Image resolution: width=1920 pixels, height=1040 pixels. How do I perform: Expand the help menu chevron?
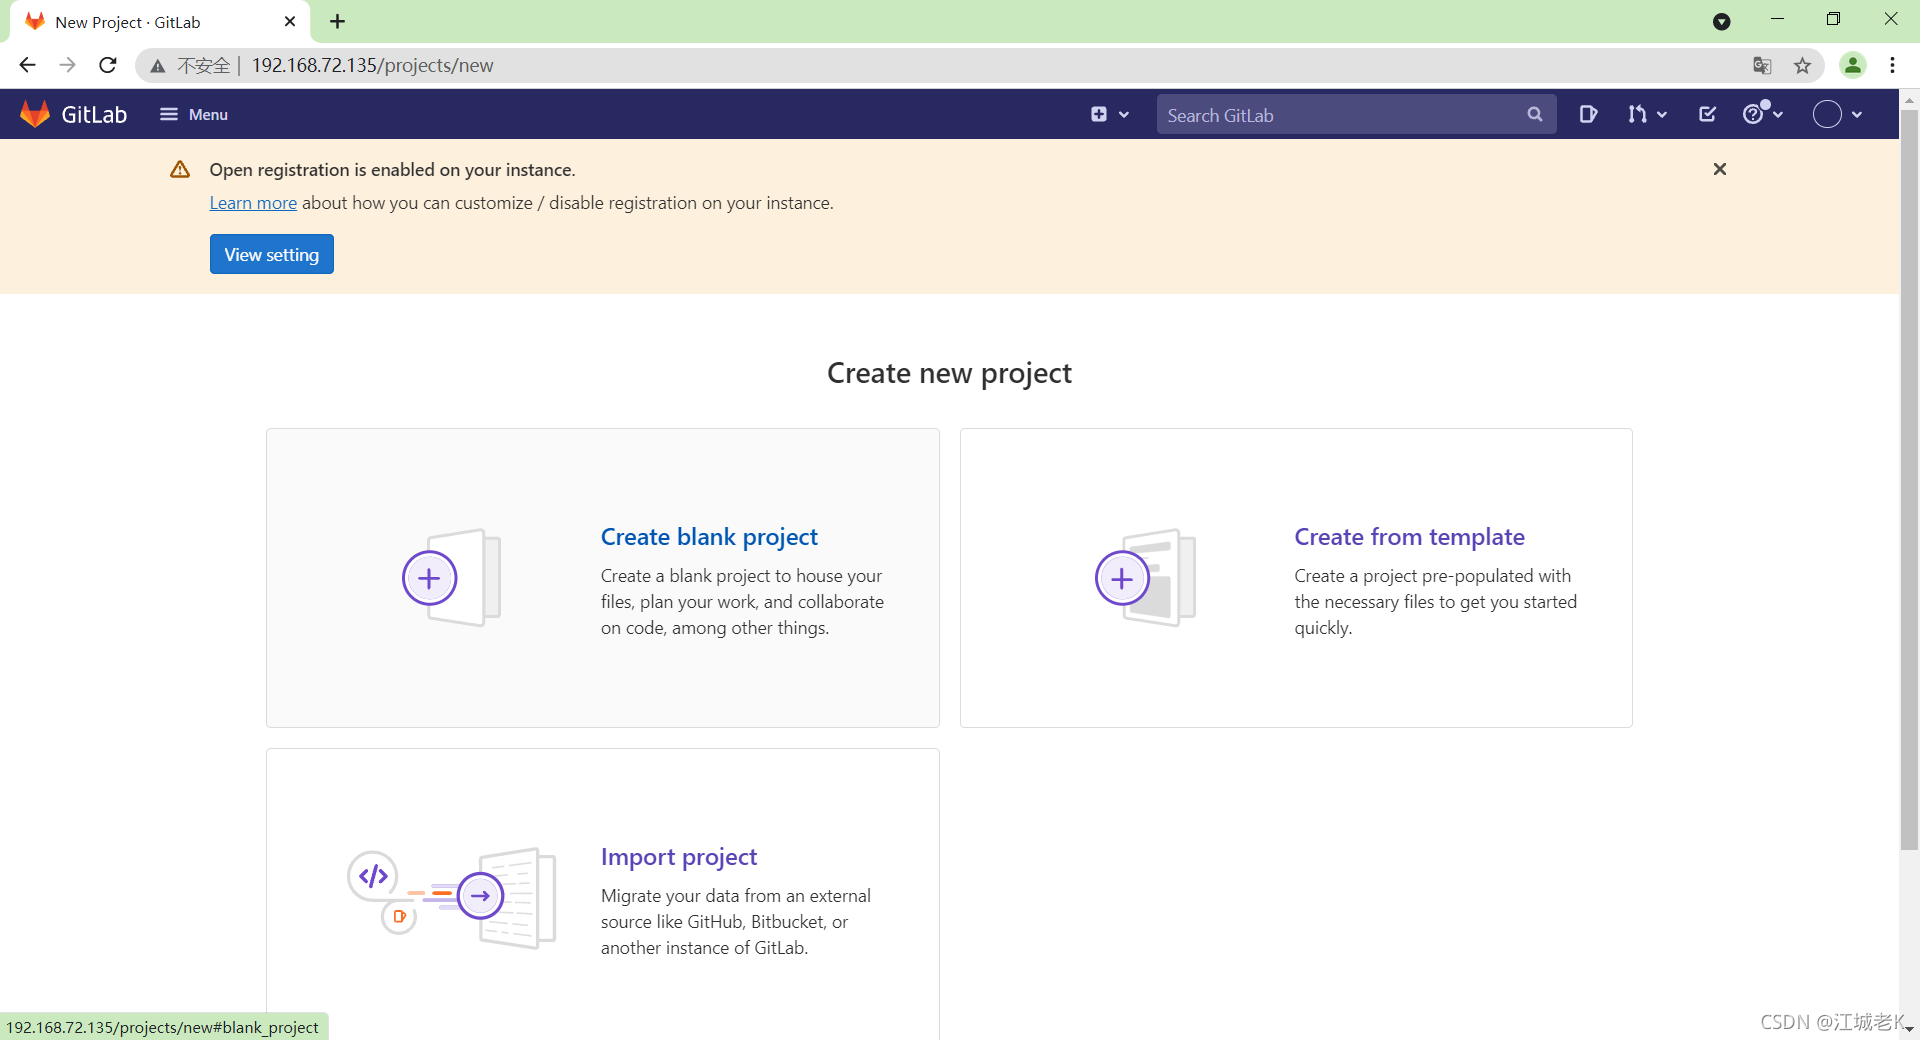pyautogui.click(x=1776, y=114)
